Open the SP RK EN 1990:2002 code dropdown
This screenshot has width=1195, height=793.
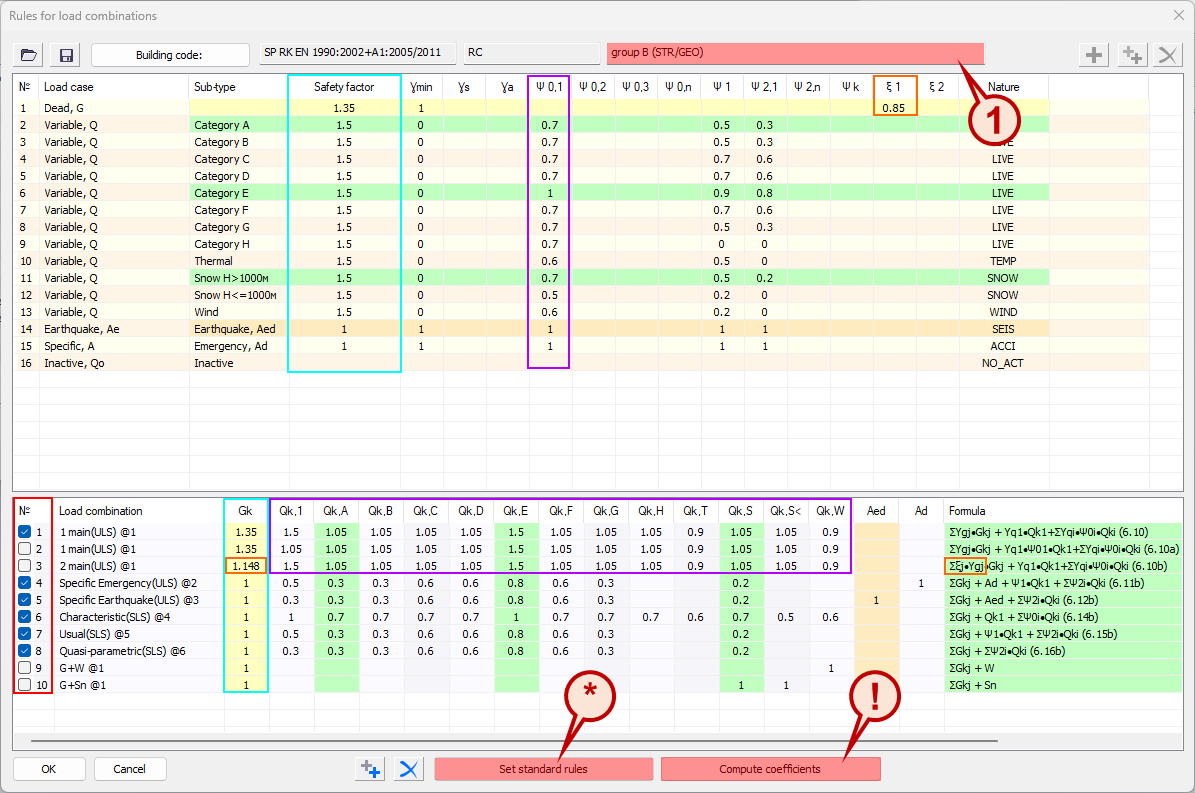pyautogui.click(x=356, y=53)
